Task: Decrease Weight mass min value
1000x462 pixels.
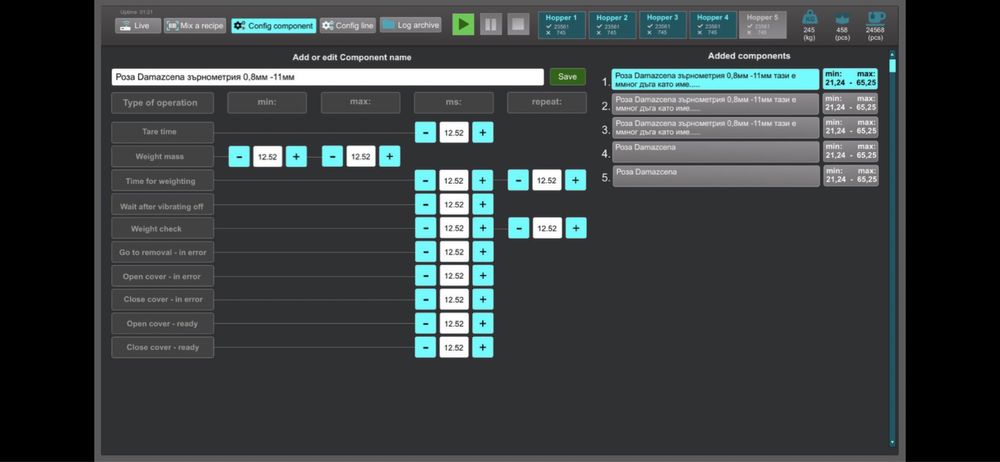Action: tap(239, 156)
